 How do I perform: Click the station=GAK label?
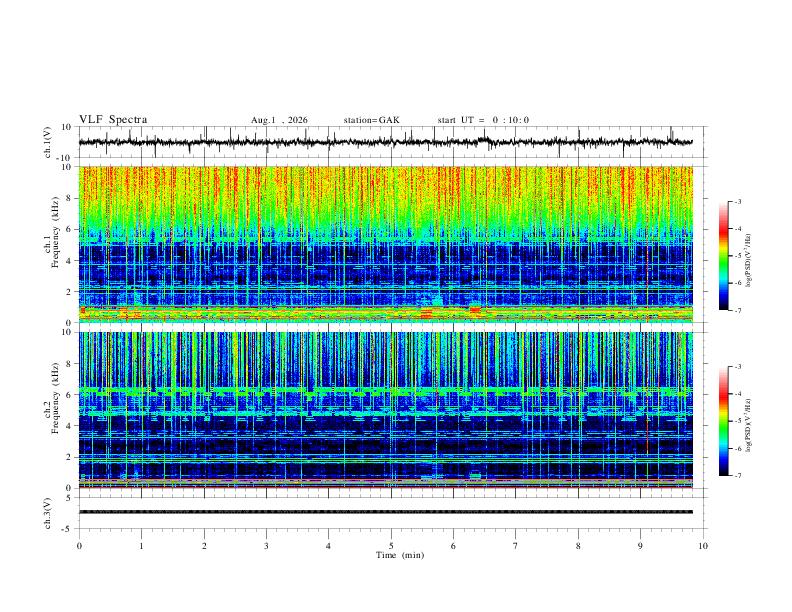tap(371, 120)
